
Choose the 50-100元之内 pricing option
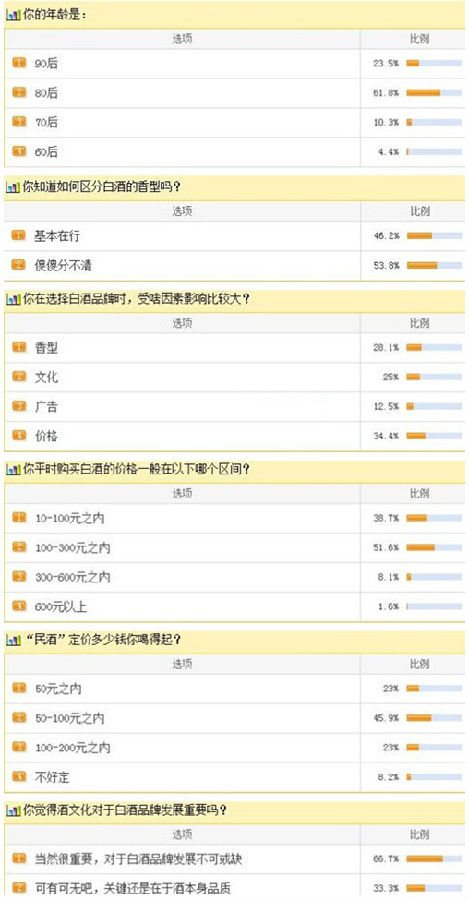[x=182, y=718]
